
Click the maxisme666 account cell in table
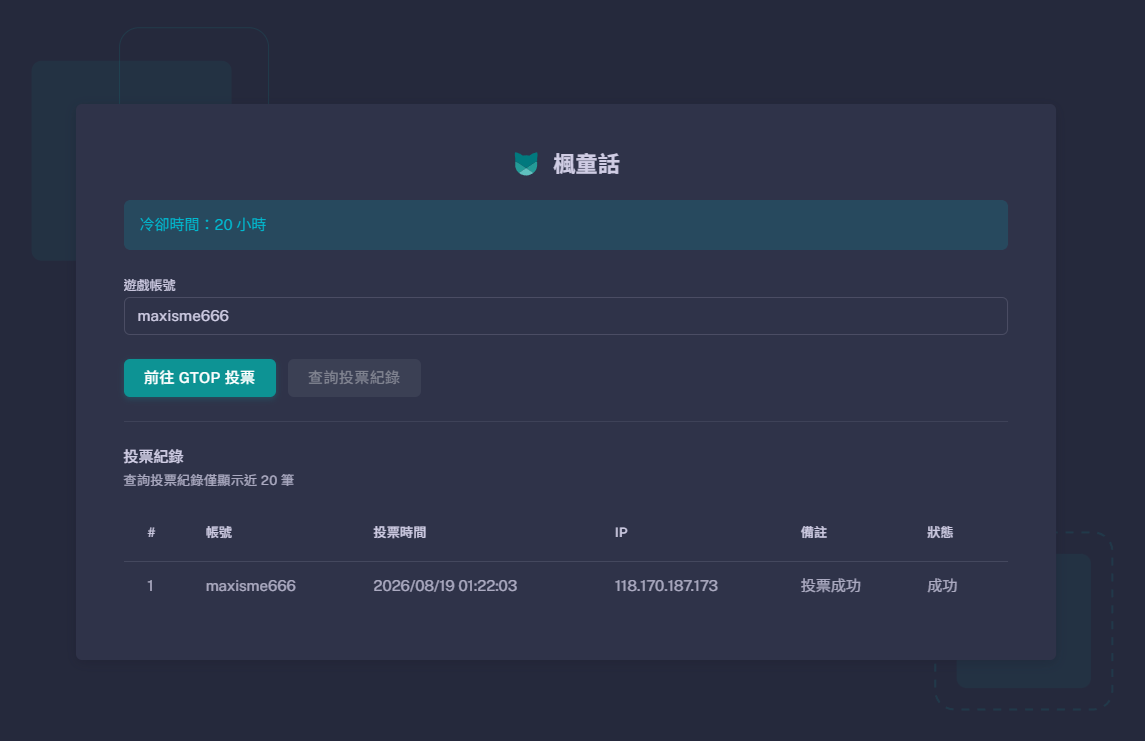[250, 586]
